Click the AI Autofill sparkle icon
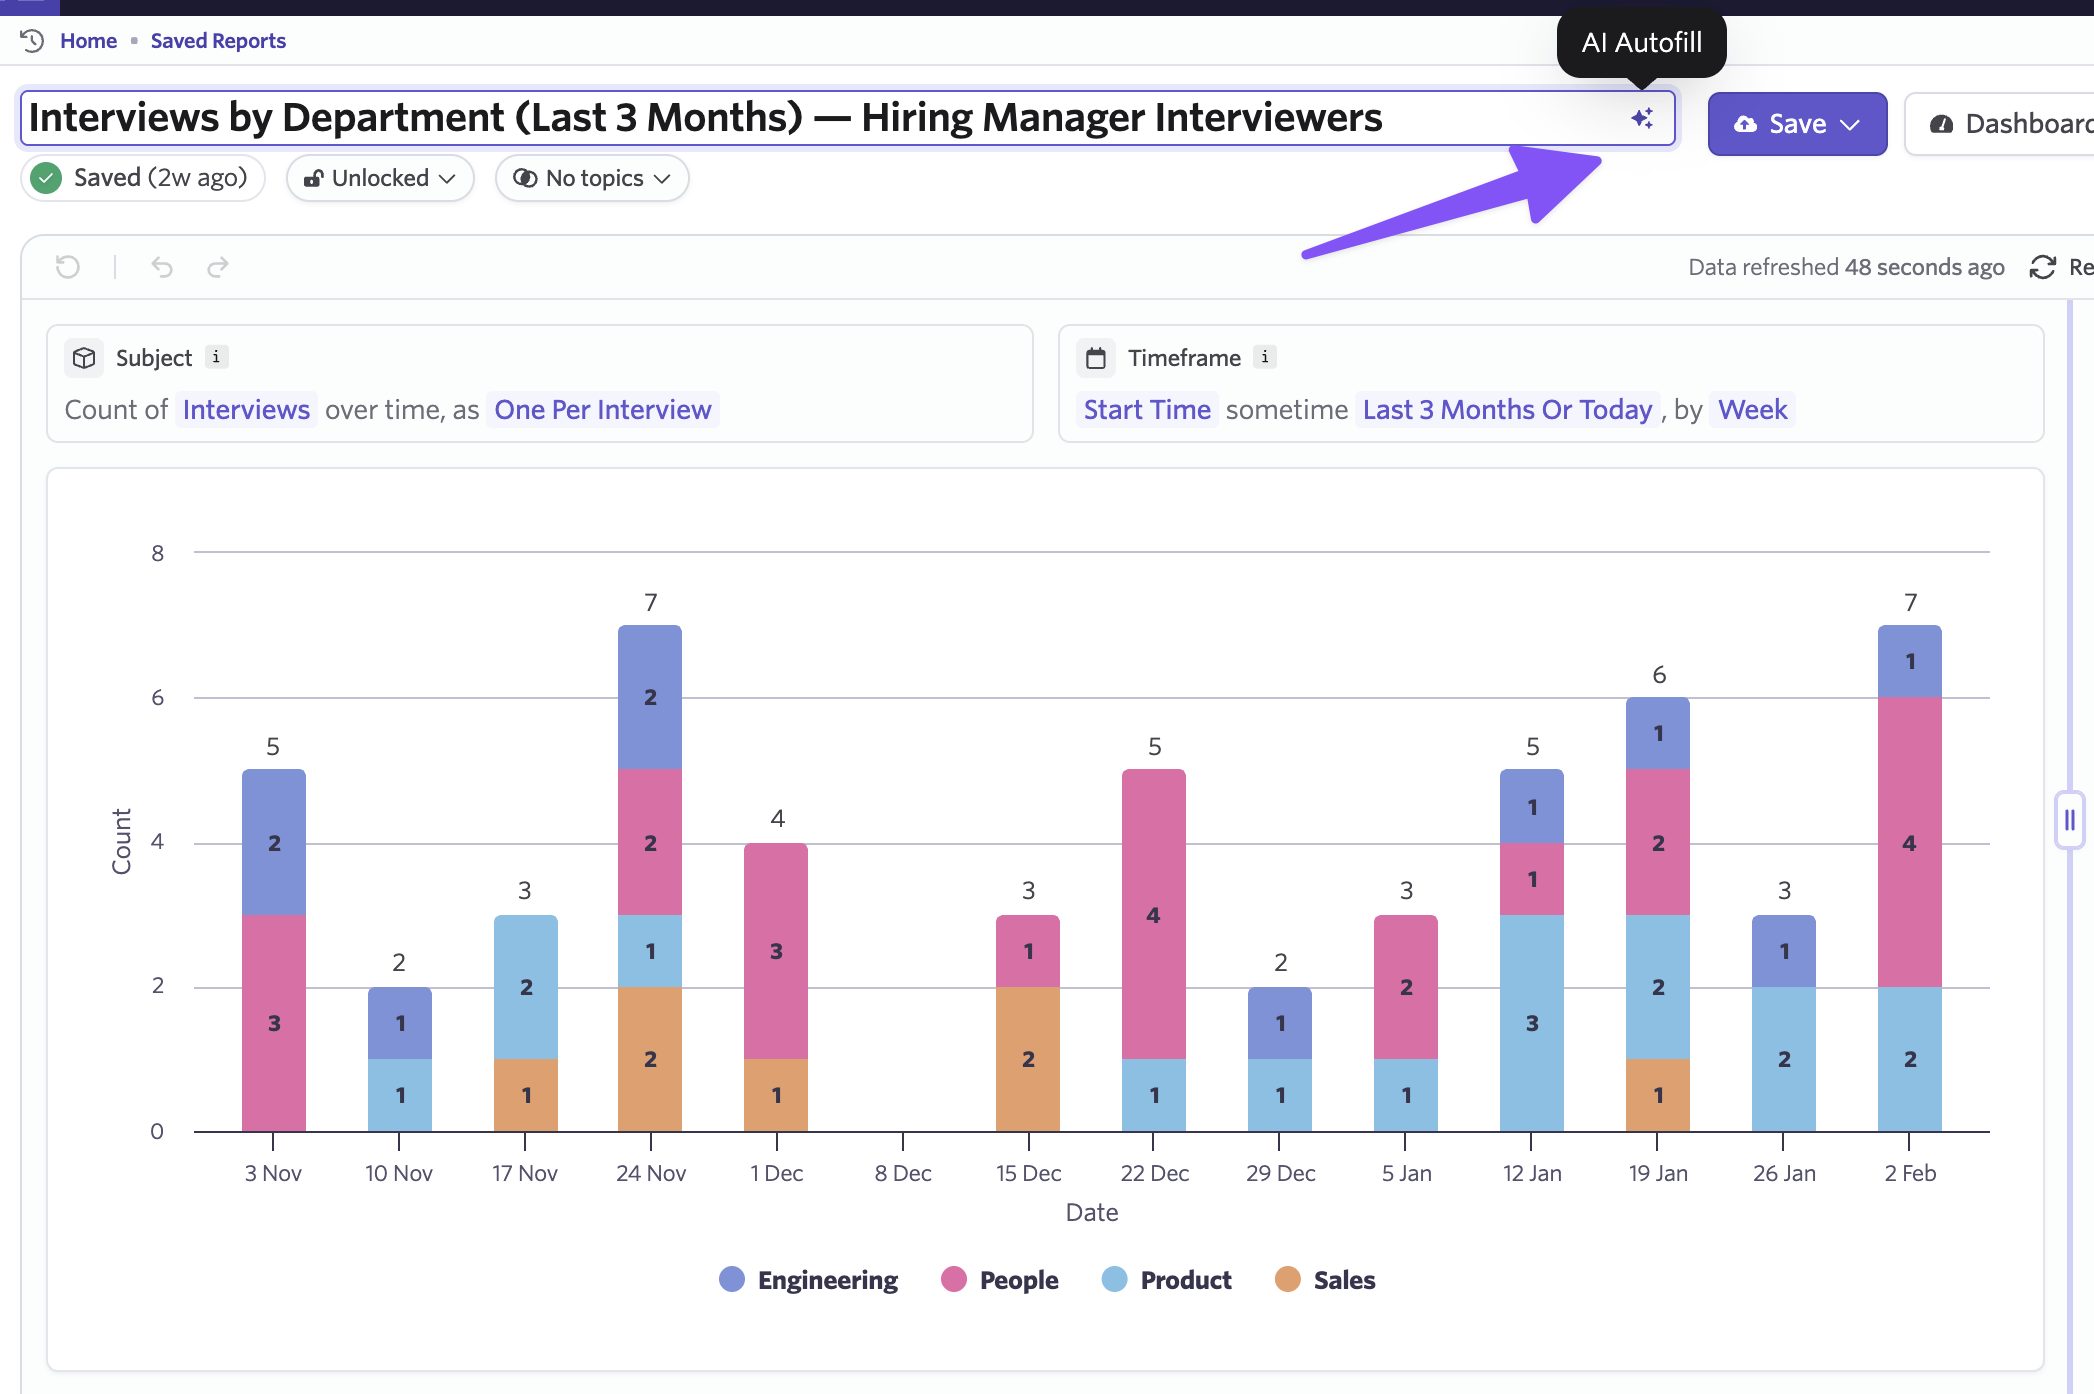The width and height of the screenshot is (2094, 1394). click(x=1642, y=119)
